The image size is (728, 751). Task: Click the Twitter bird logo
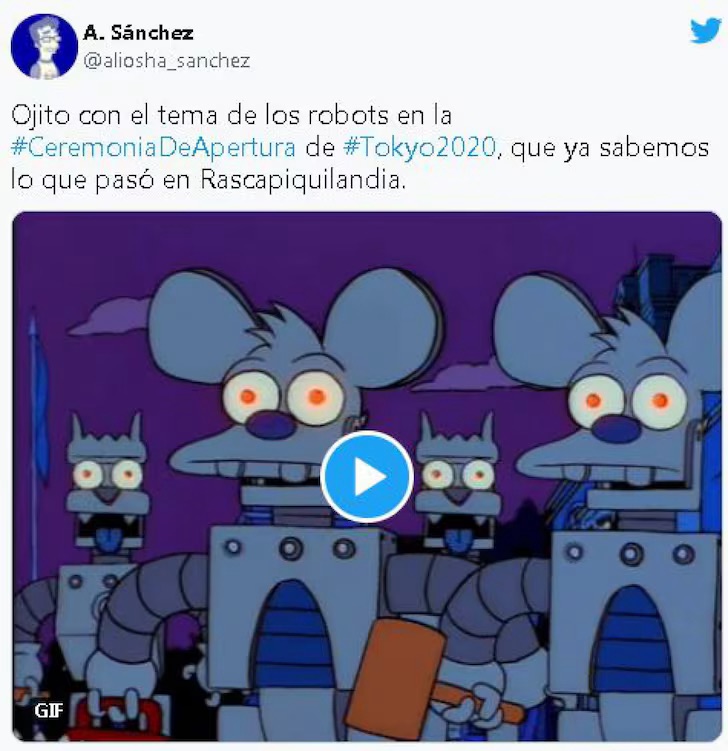click(705, 31)
